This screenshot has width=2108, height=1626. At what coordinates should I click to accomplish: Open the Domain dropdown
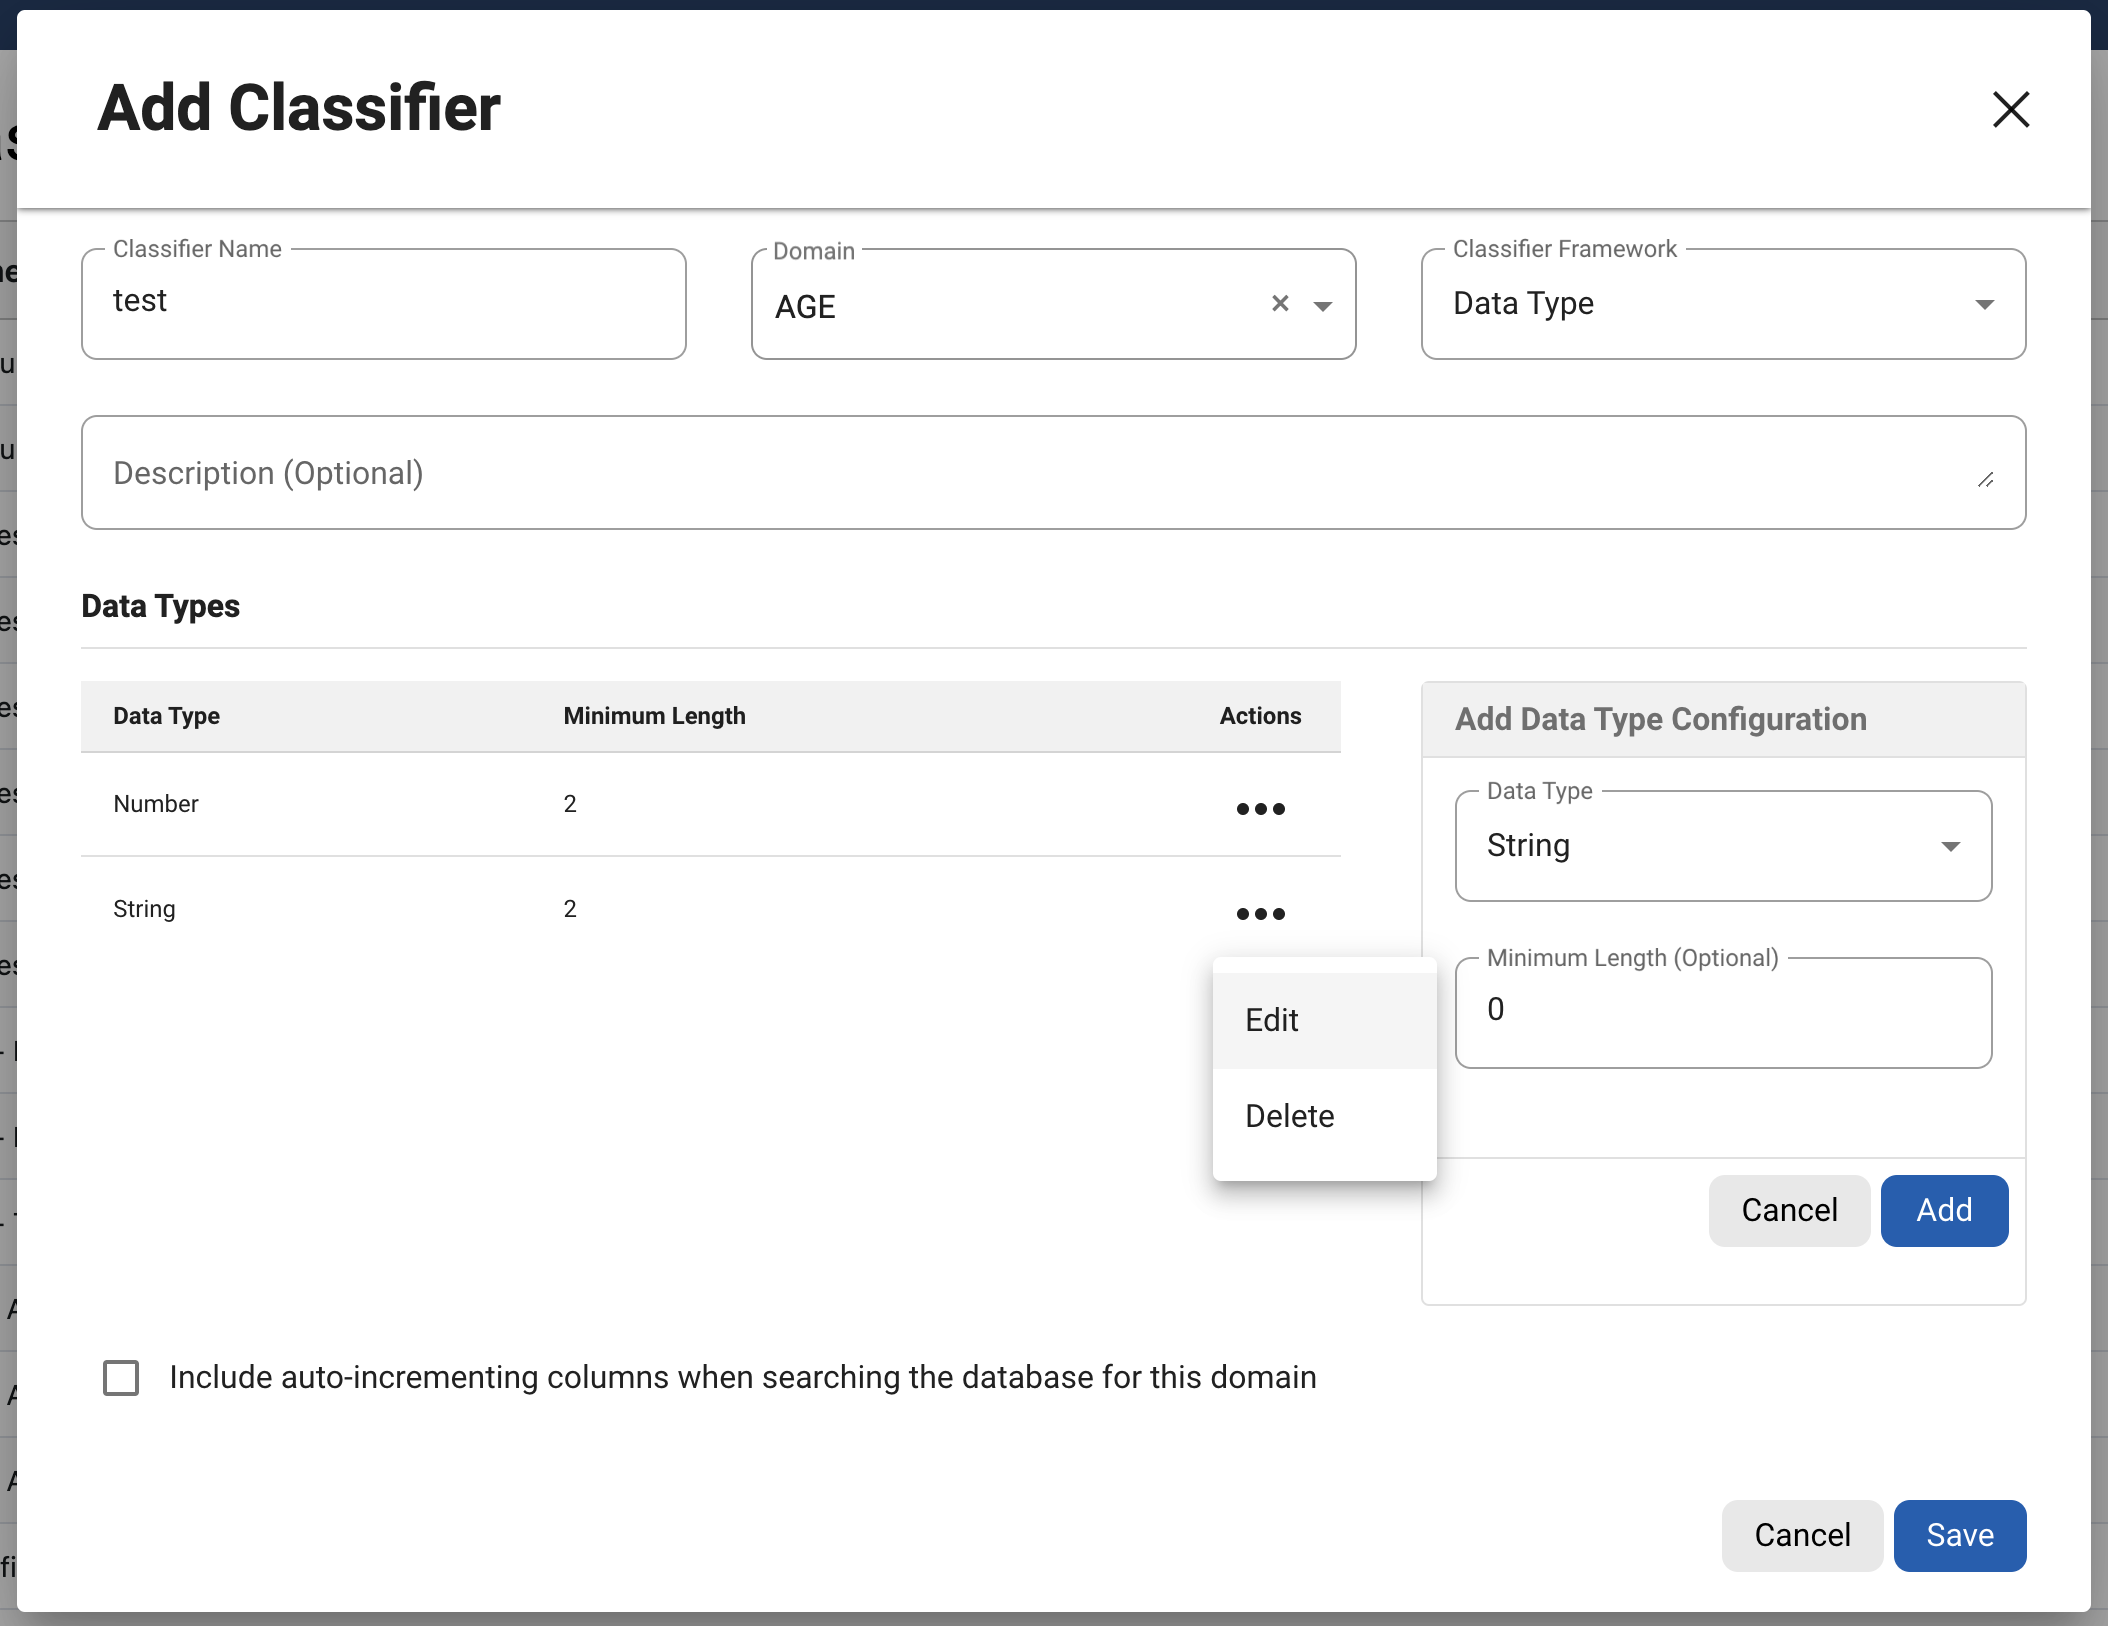tap(1323, 306)
